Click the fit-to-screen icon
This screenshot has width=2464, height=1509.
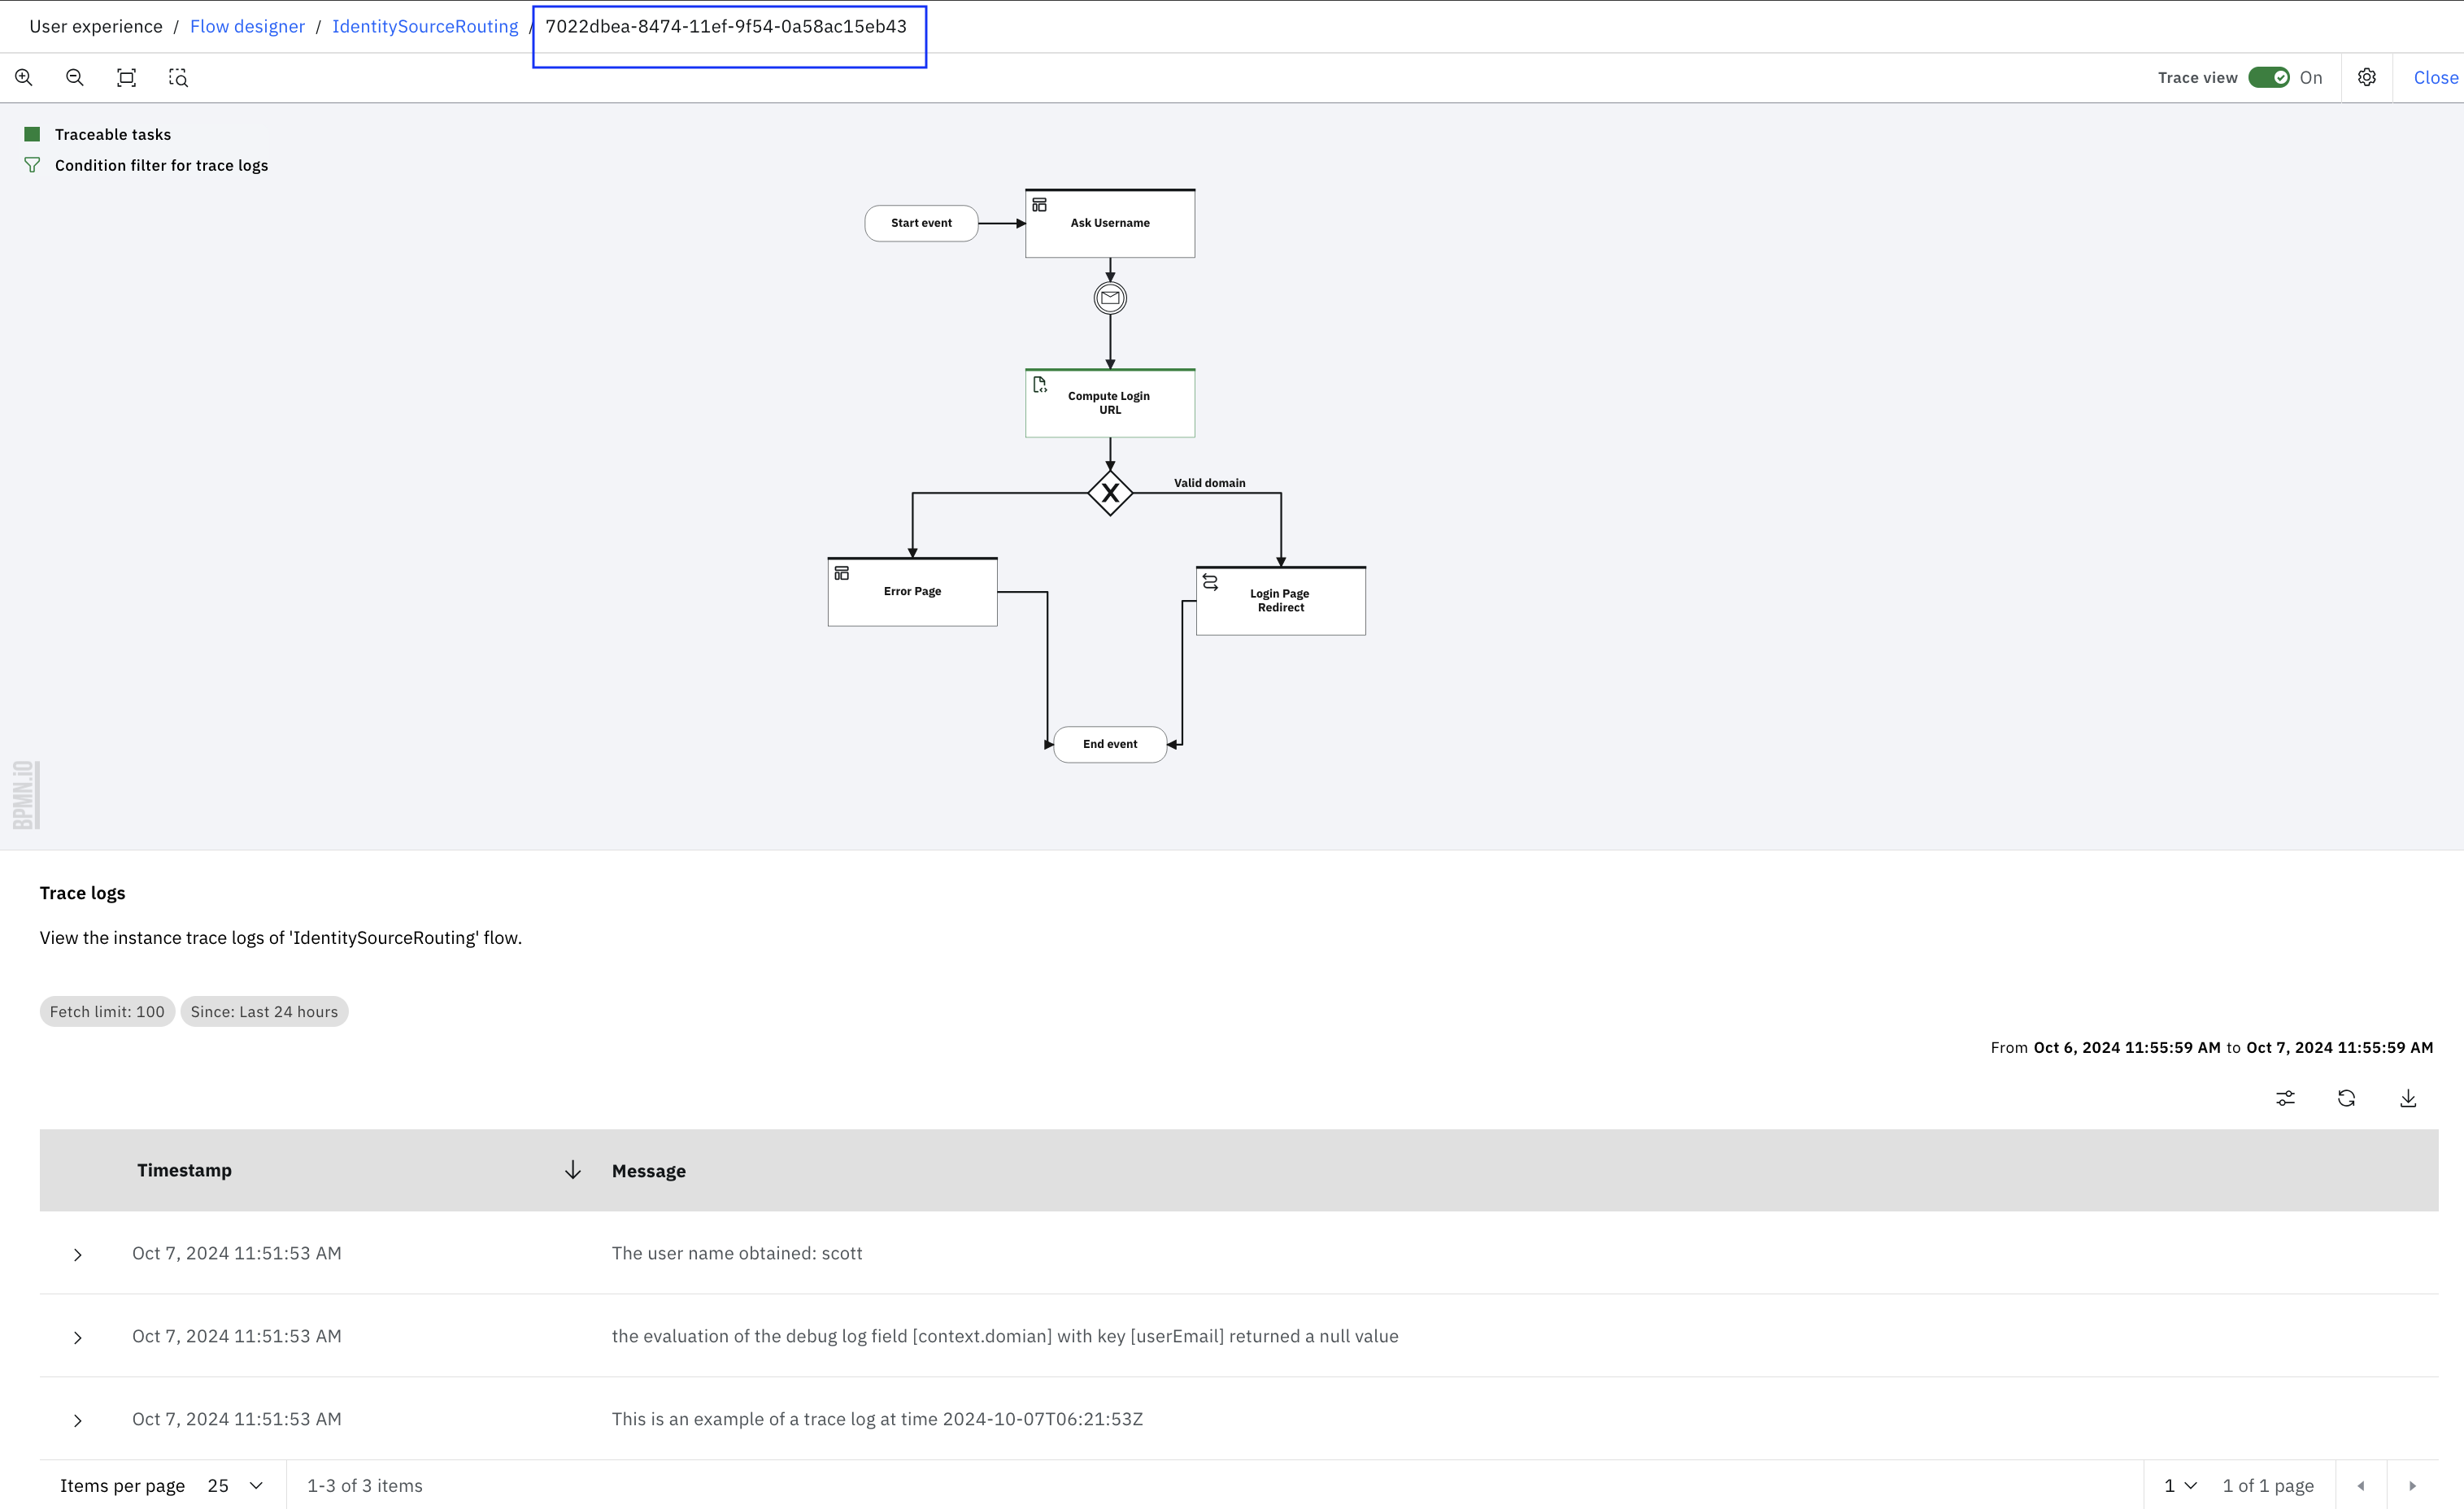pyautogui.click(x=126, y=78)
